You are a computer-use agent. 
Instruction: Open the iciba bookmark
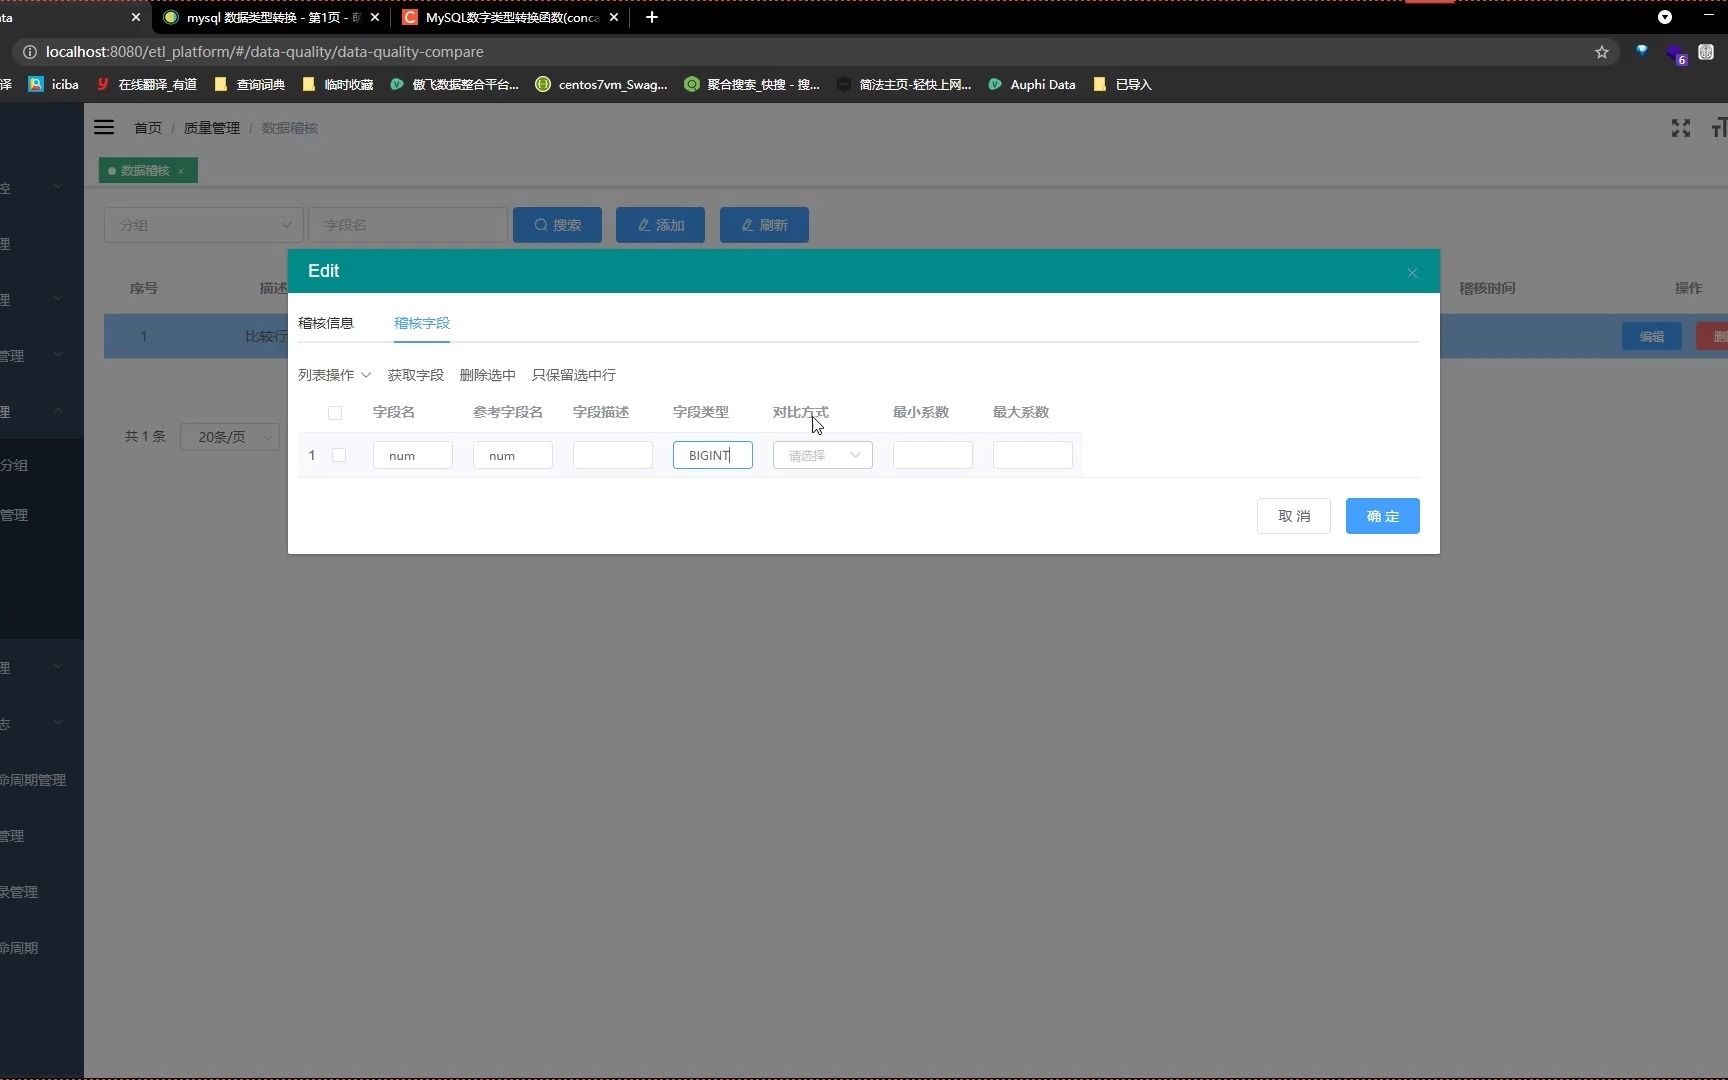tap(54, 85)
